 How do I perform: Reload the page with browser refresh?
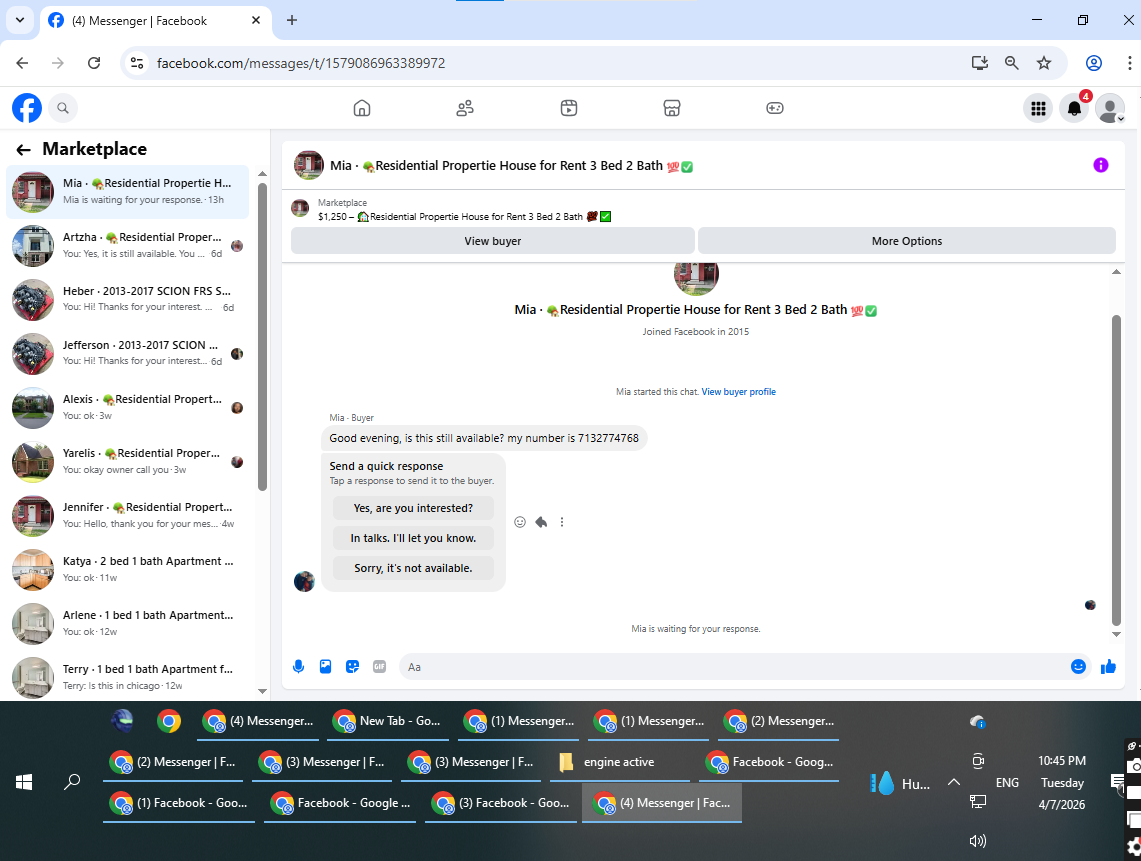(94, 63)
